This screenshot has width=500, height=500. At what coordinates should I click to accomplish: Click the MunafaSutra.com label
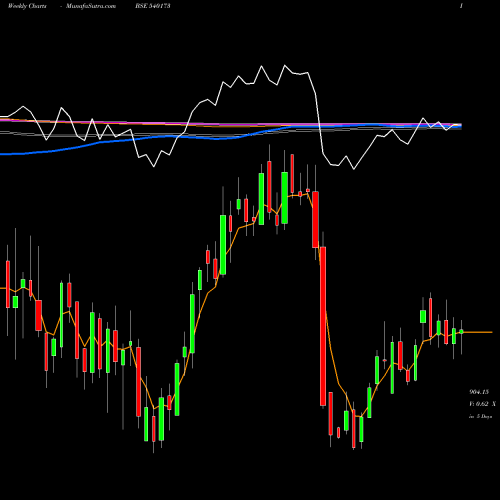coord(91,6)
